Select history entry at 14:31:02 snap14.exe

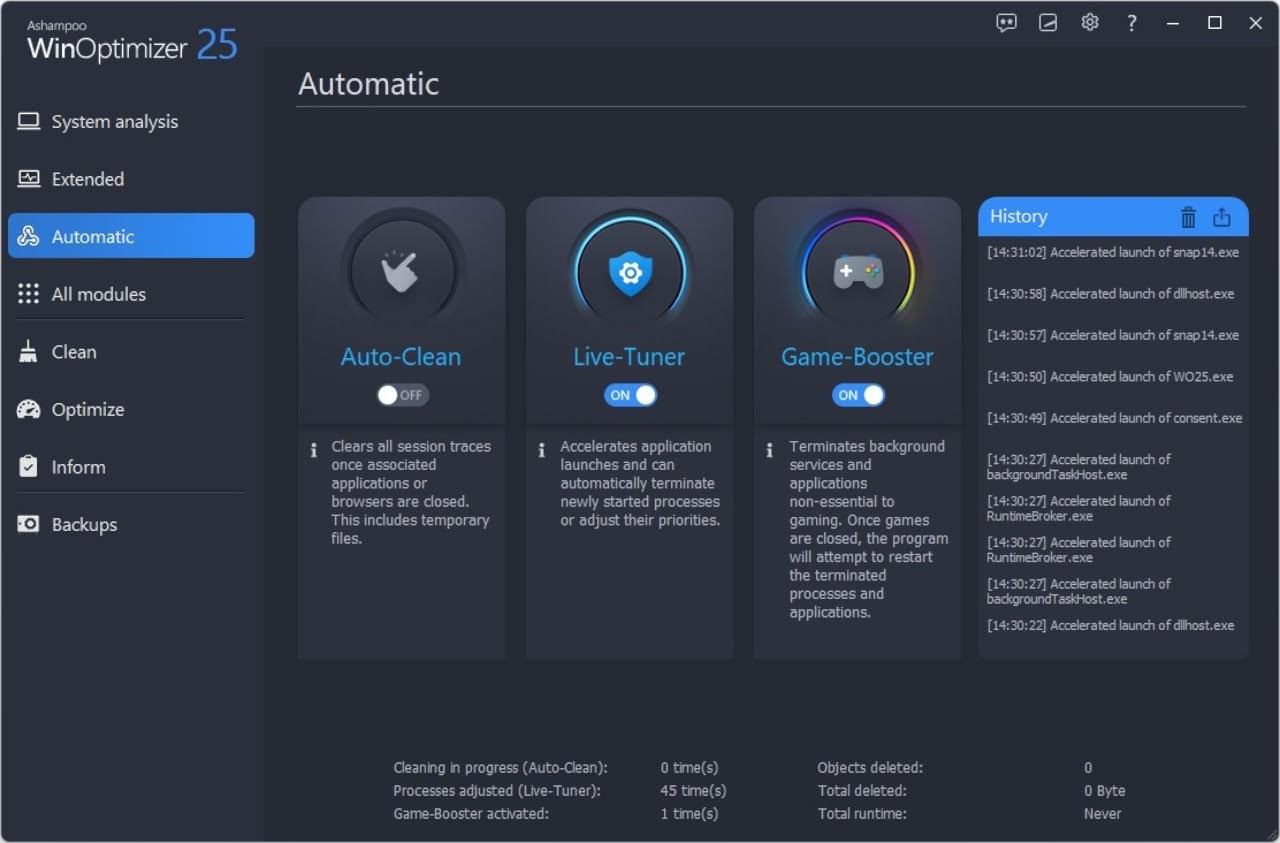(1113, 253)
